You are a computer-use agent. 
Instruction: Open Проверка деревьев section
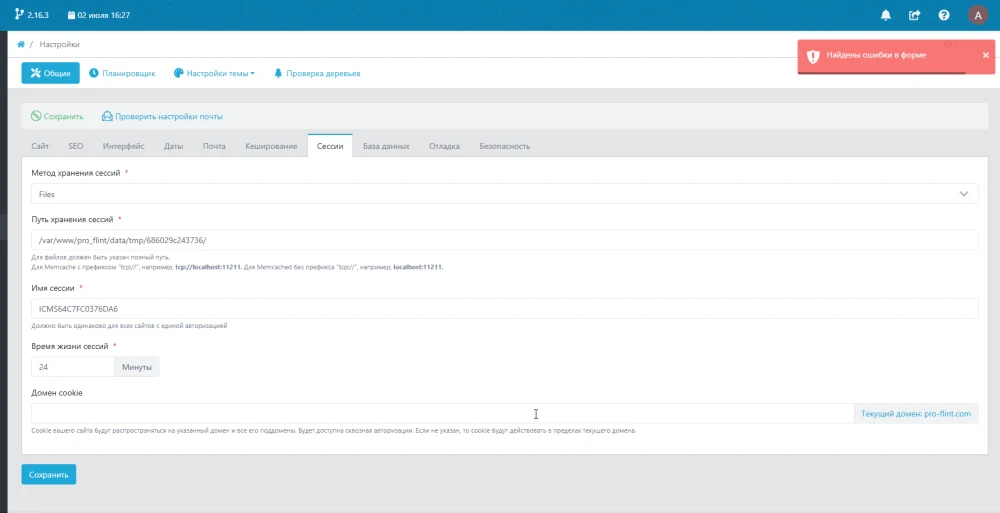coord(317,73)
